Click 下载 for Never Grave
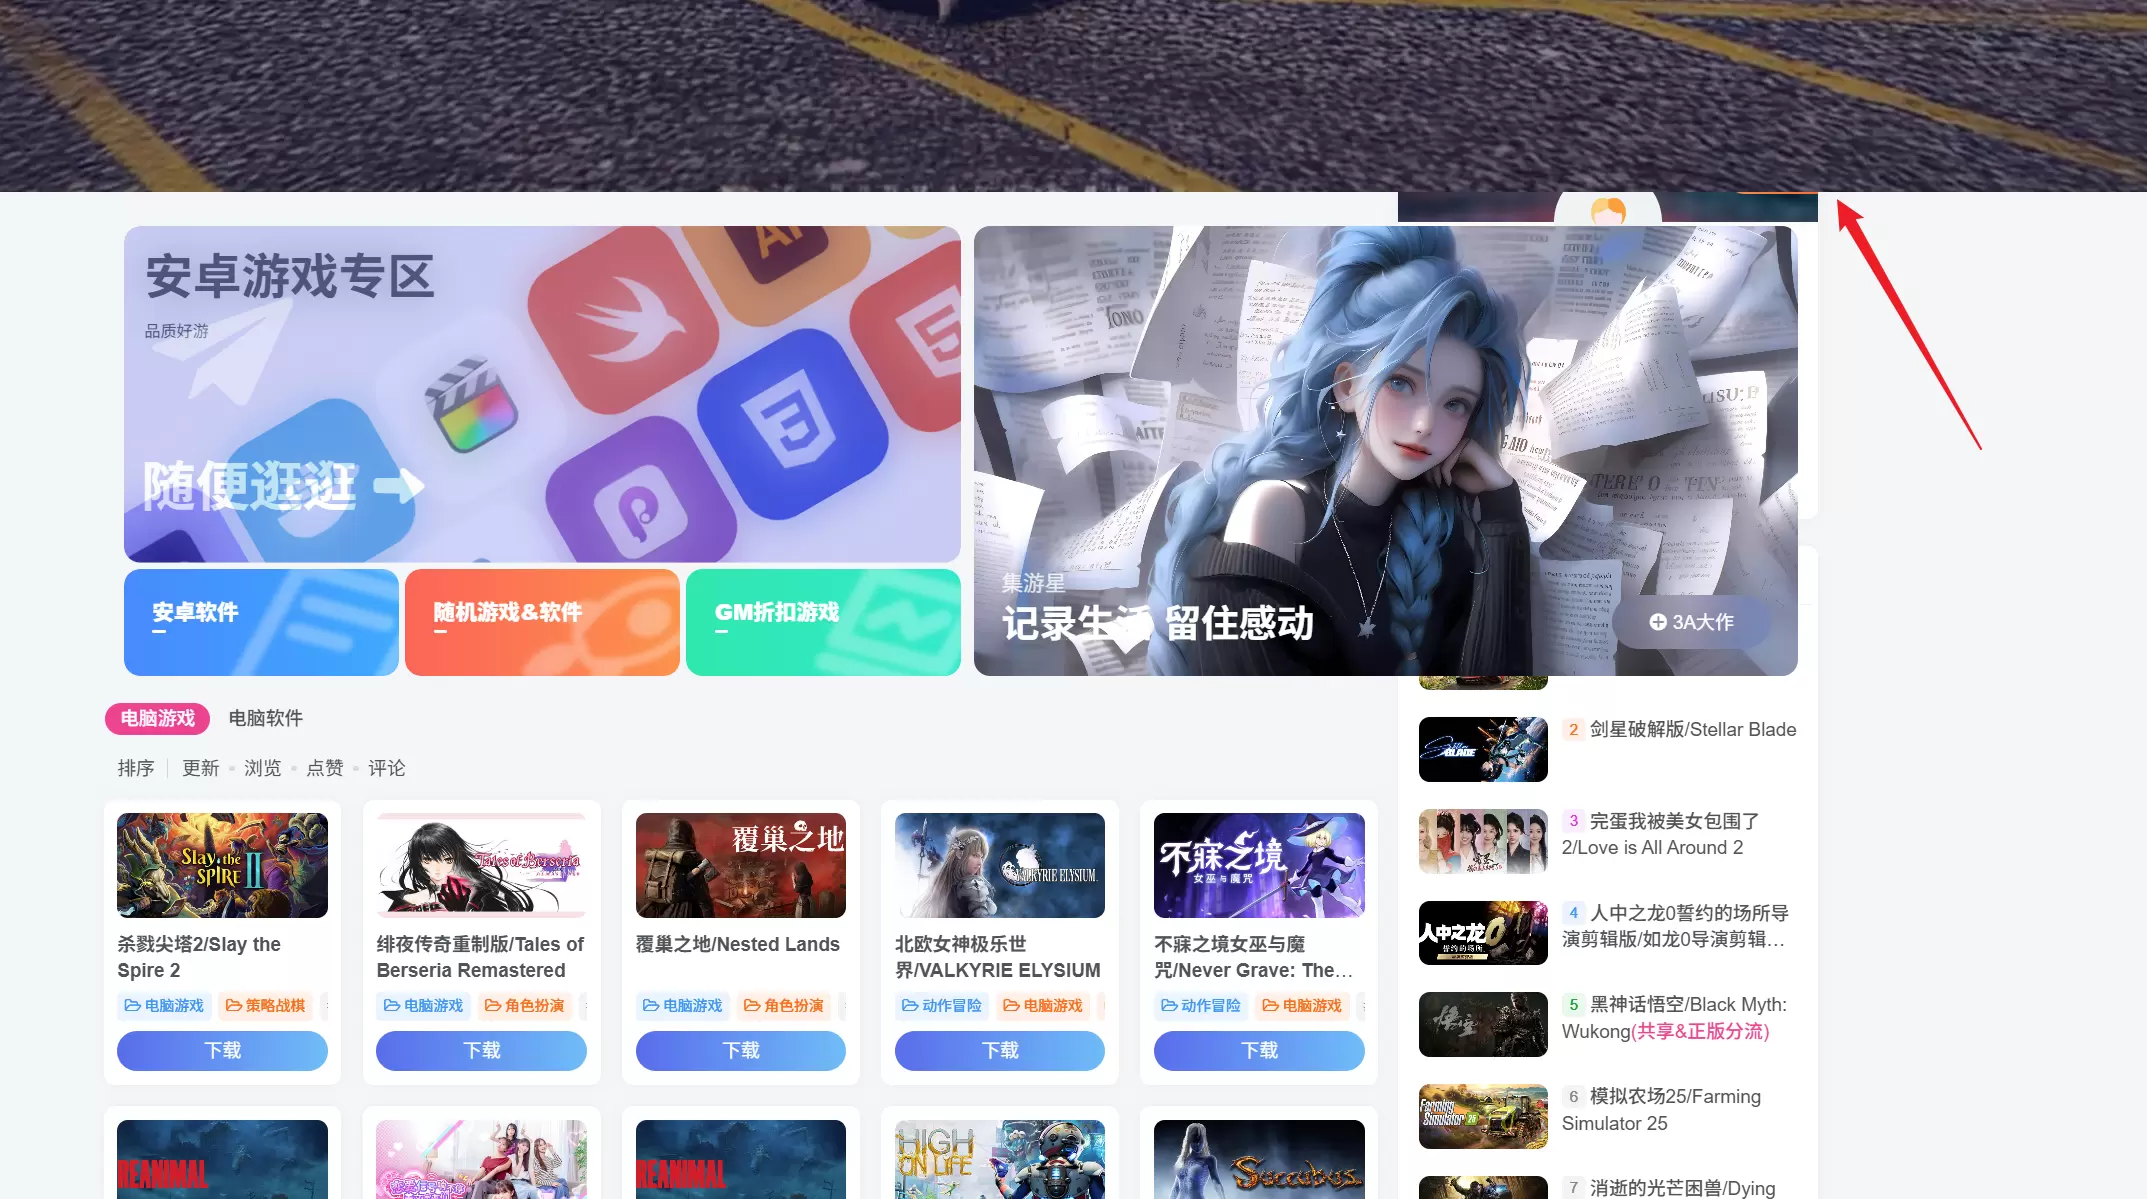The height and width of the screenshot is (1199, 2147). [x=1259, y=1050]
